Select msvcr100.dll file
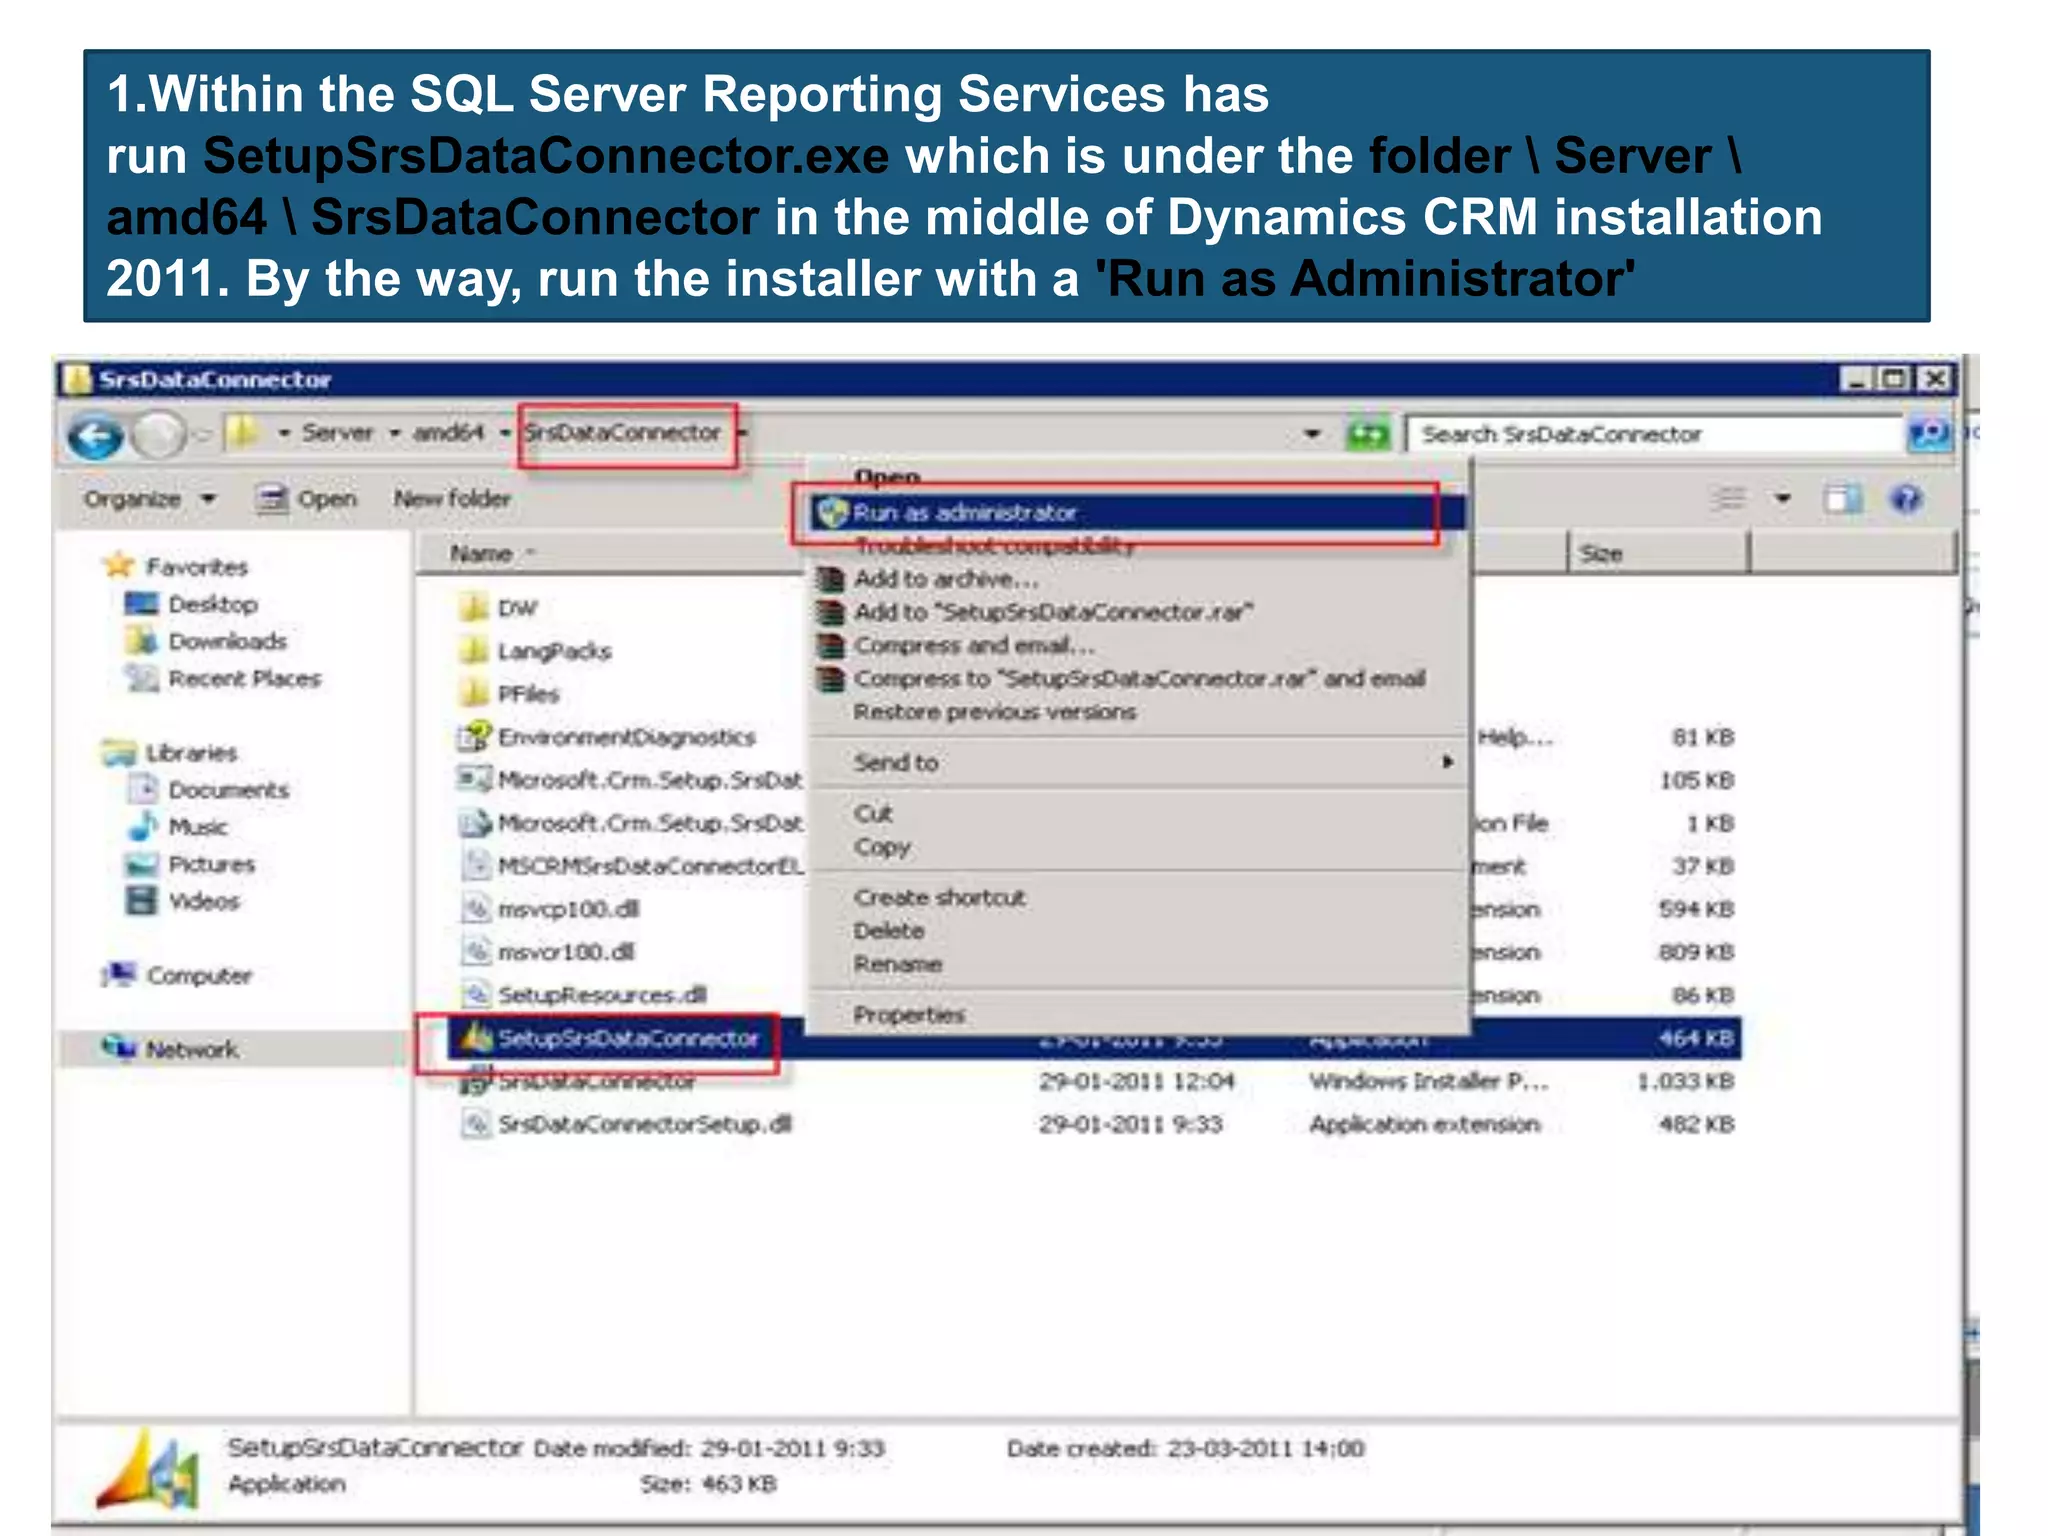The image size is (2048, 1536). (548, 952)
